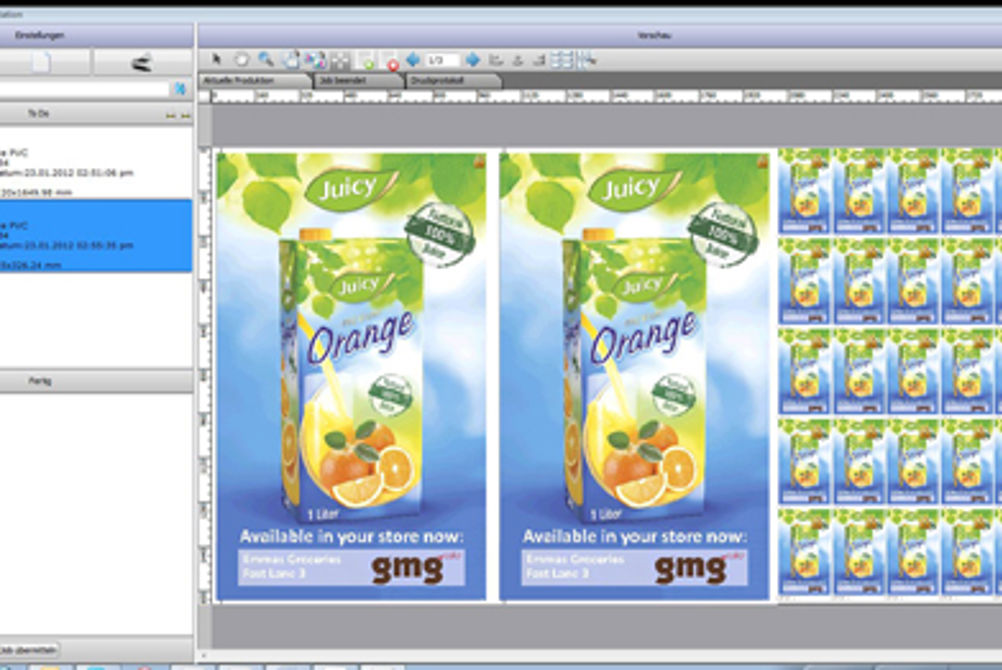Select the top-left small poster tile in the grid
This screenshot has width=1002, height=670.
[x=804, y=191]
